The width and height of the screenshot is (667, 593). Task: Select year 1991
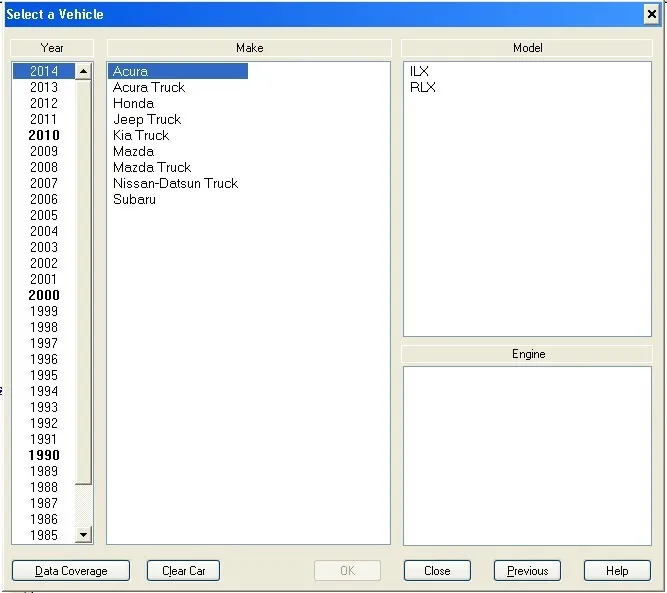point(44,439)
